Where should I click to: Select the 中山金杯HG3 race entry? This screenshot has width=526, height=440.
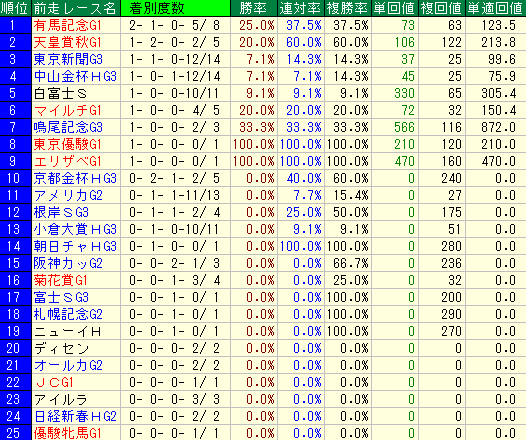pos(75,76)
